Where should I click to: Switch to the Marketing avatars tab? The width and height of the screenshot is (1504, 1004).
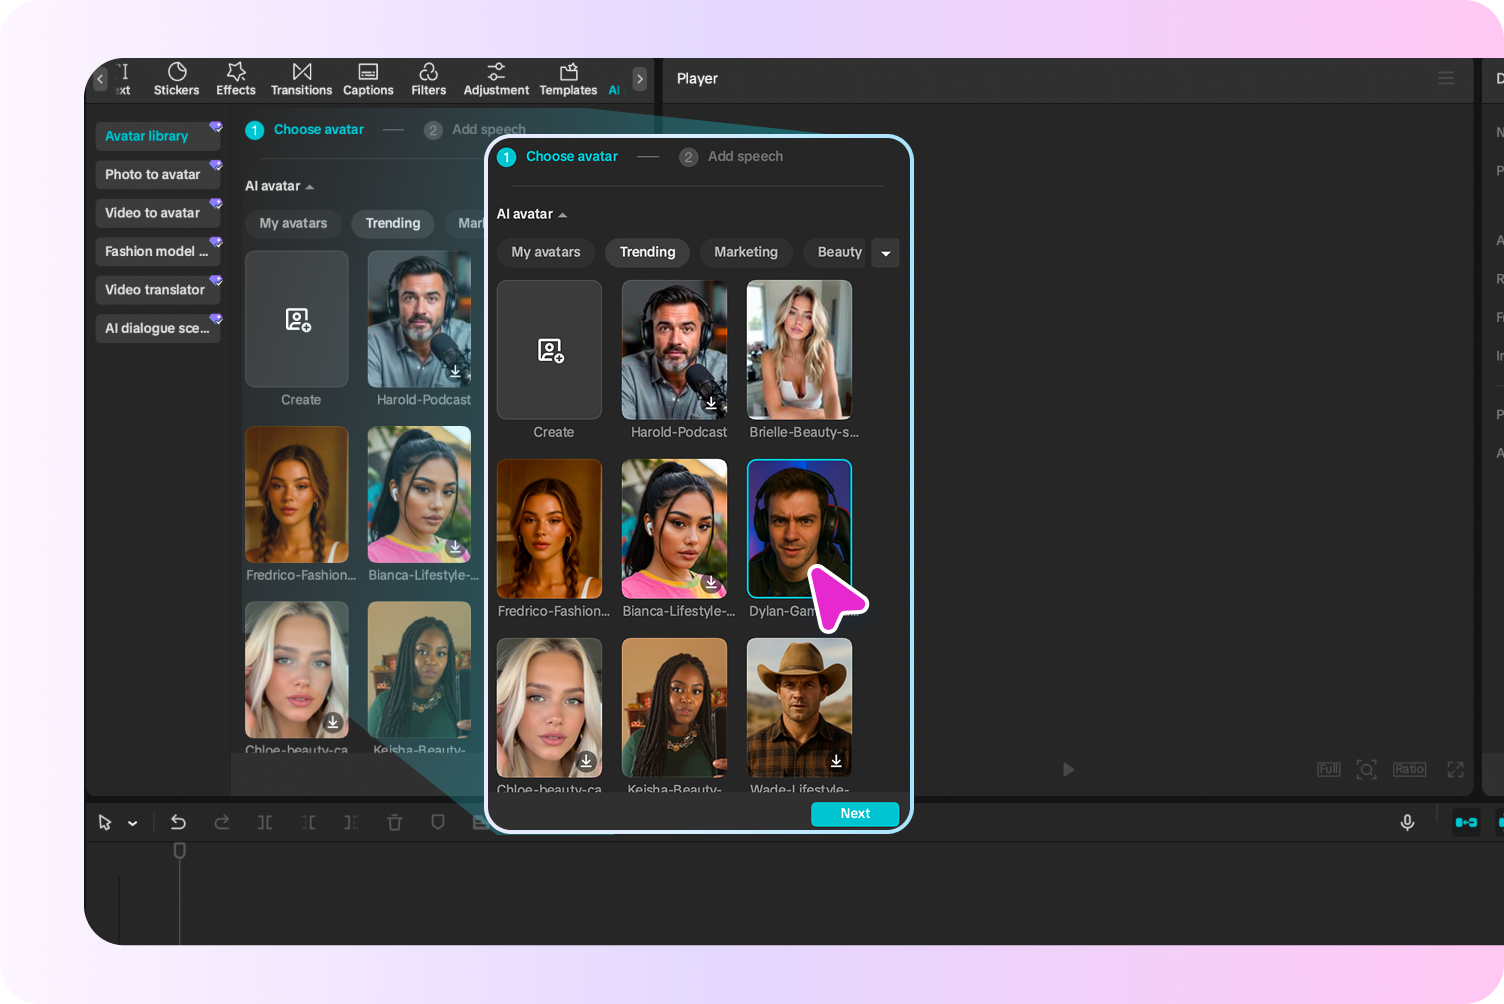tap(745, 252)
